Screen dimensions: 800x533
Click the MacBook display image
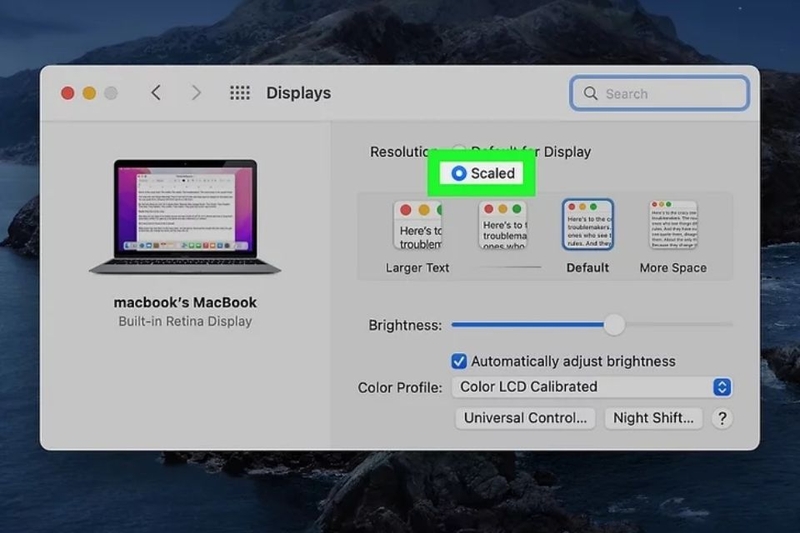[185, 217]
